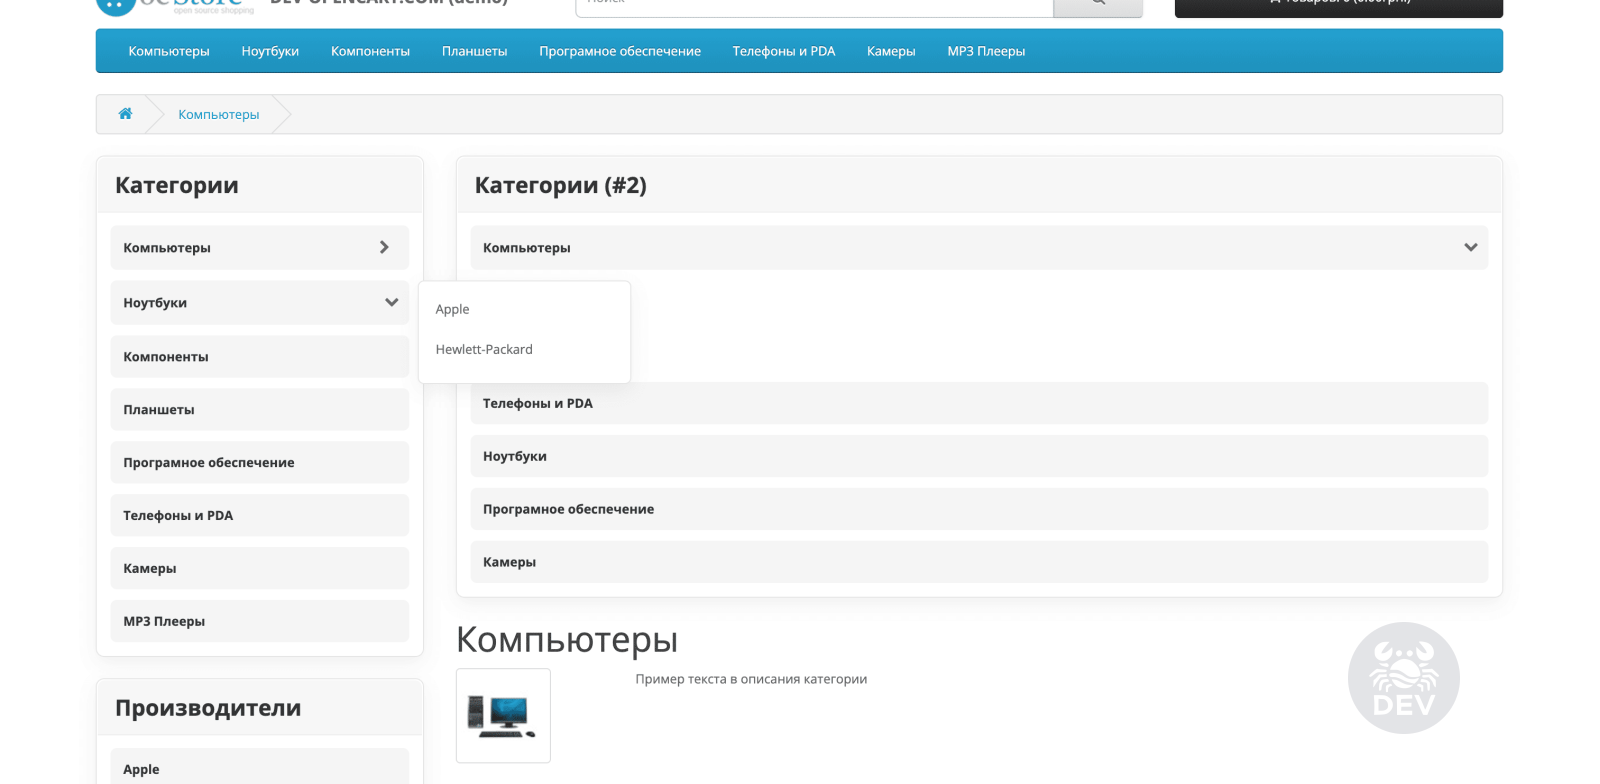Open Камеры in top navigation bar
The height and width of the screenshot is (784, 1600).
(x=891, y=51)
